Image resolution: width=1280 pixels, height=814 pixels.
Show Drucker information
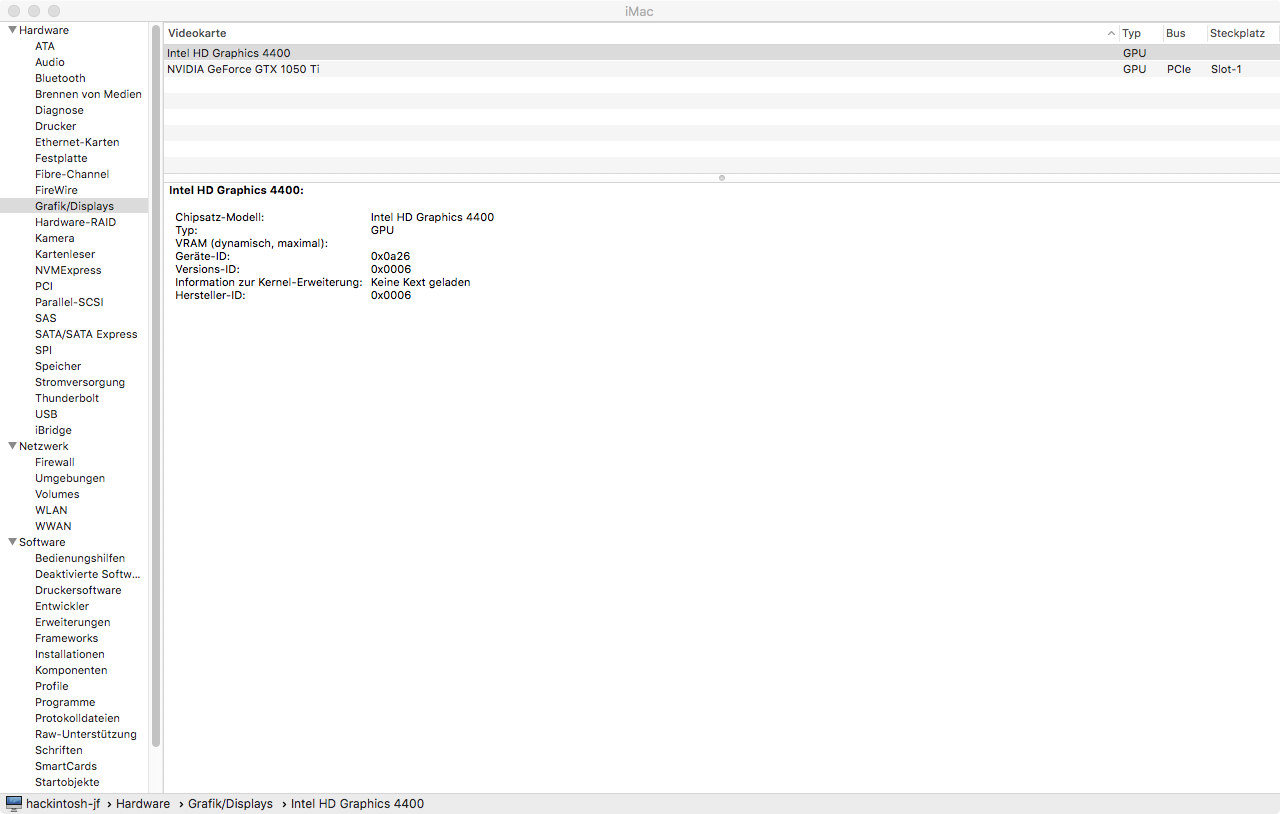(x=56, y=126)
